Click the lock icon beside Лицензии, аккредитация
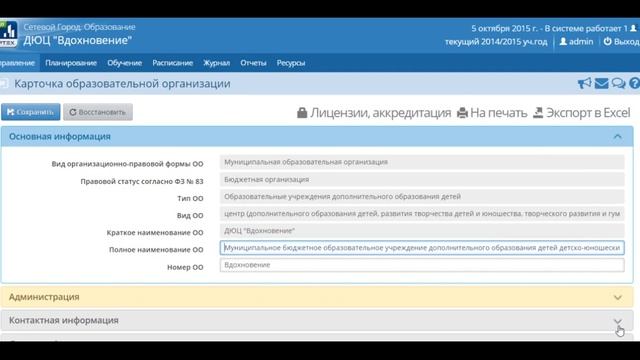Screen dimensions: 640x360 pos(302,113)
